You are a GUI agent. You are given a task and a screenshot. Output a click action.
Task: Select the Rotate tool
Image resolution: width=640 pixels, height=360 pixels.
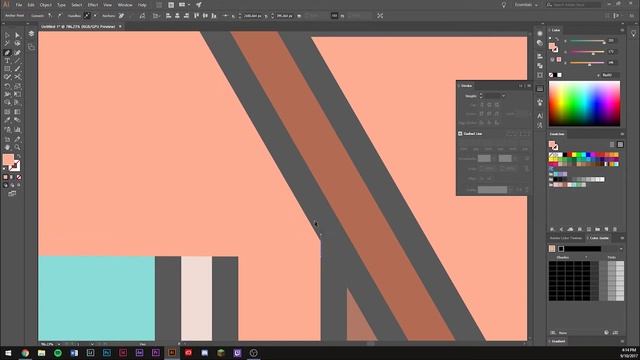click(x=7, y=86)
